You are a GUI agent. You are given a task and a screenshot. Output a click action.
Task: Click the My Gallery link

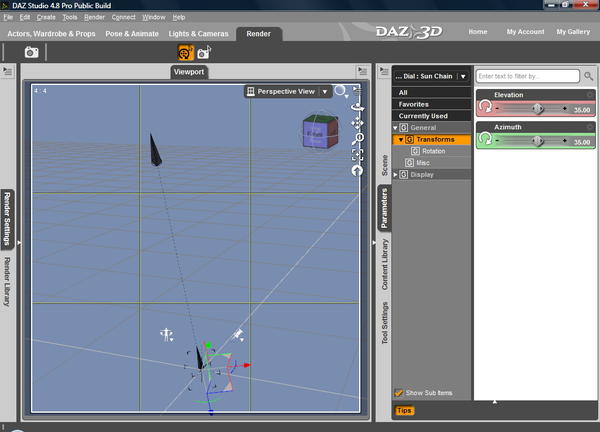pyautogui.click(x=573, y=32)
